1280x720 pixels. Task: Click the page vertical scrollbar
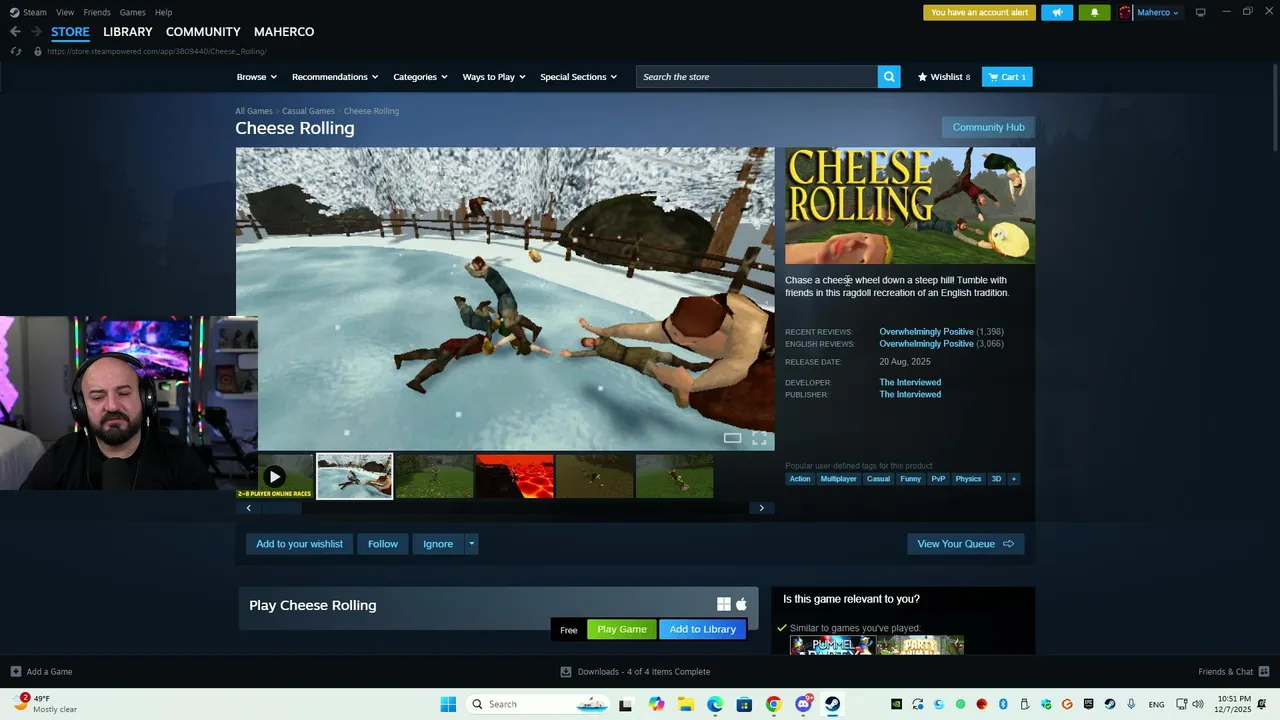[1274, 110]
